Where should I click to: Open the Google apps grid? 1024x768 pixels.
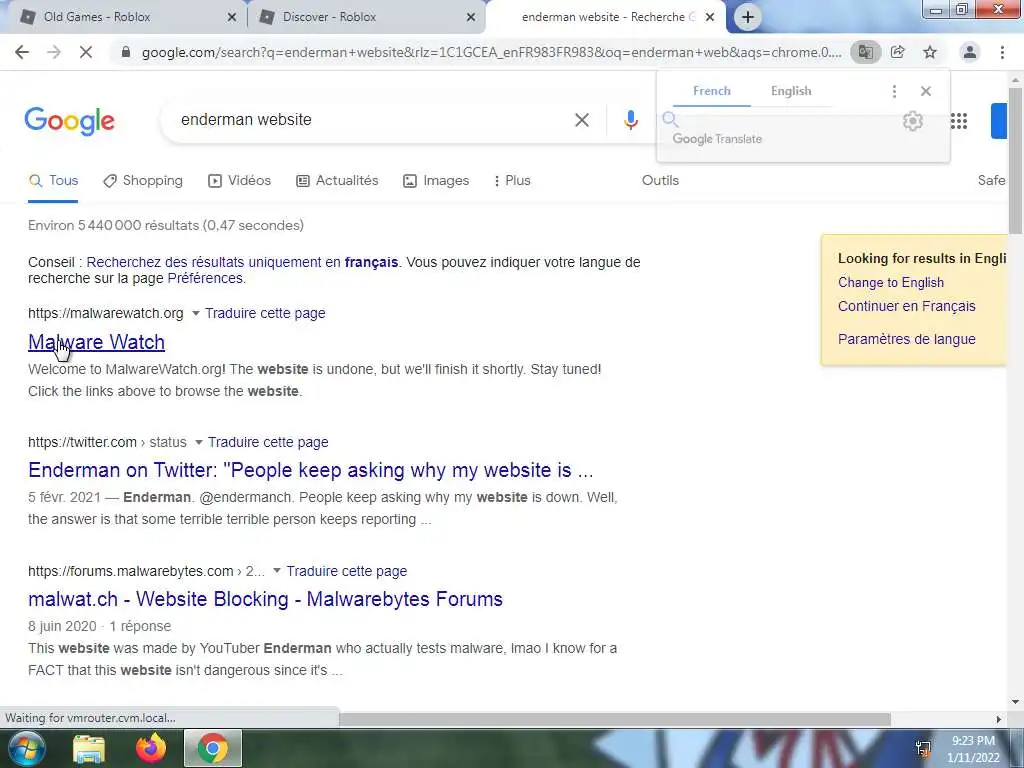(x=959, y=121)
